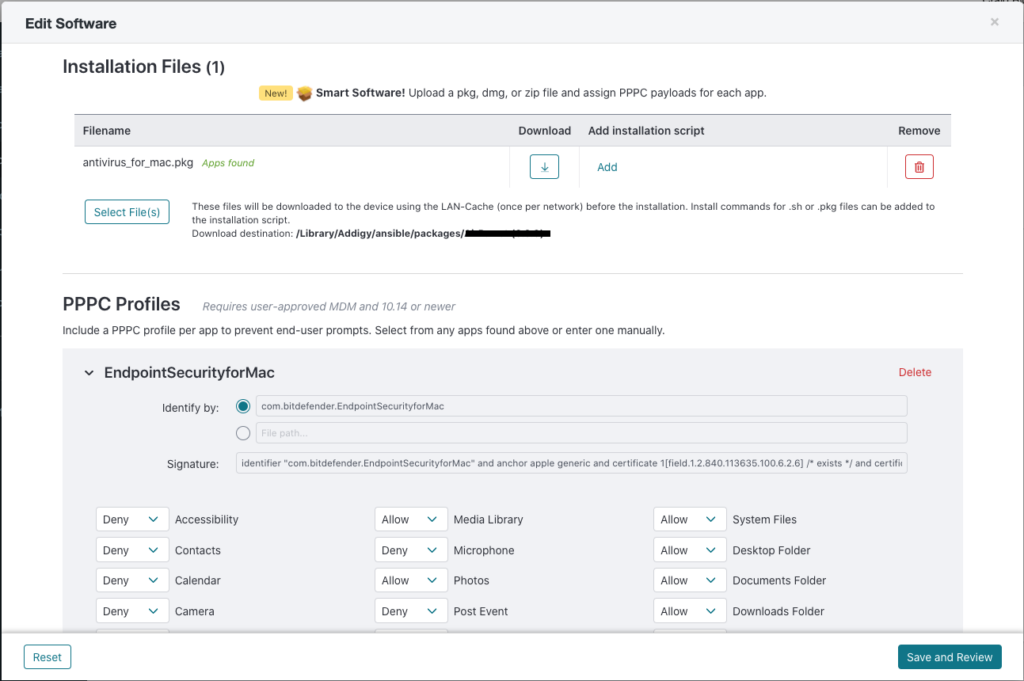The height and width of the screenshot is (681, 1024).
Task: Click Add installation script link
Action: [x=607, y=168]
